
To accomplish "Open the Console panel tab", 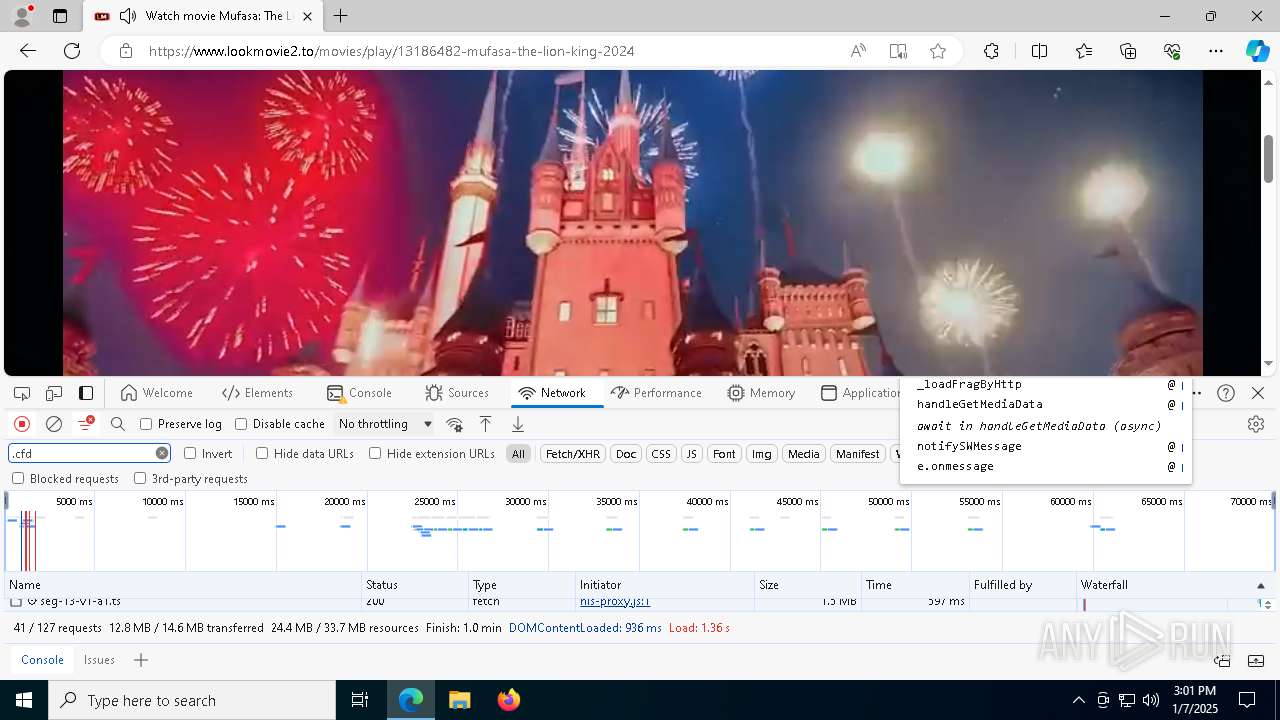I will (359, 393).
